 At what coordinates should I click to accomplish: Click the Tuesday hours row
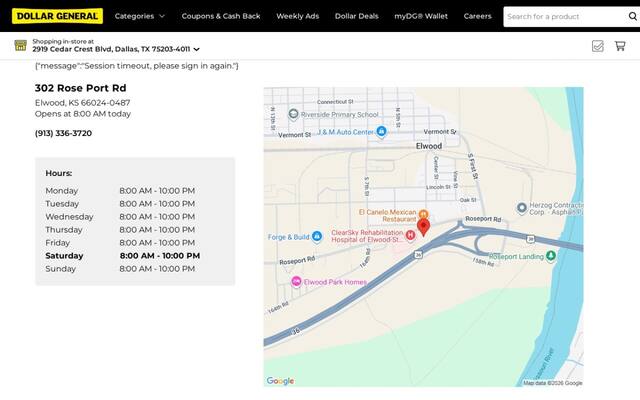pyautogui.click(x=120, y=204)
